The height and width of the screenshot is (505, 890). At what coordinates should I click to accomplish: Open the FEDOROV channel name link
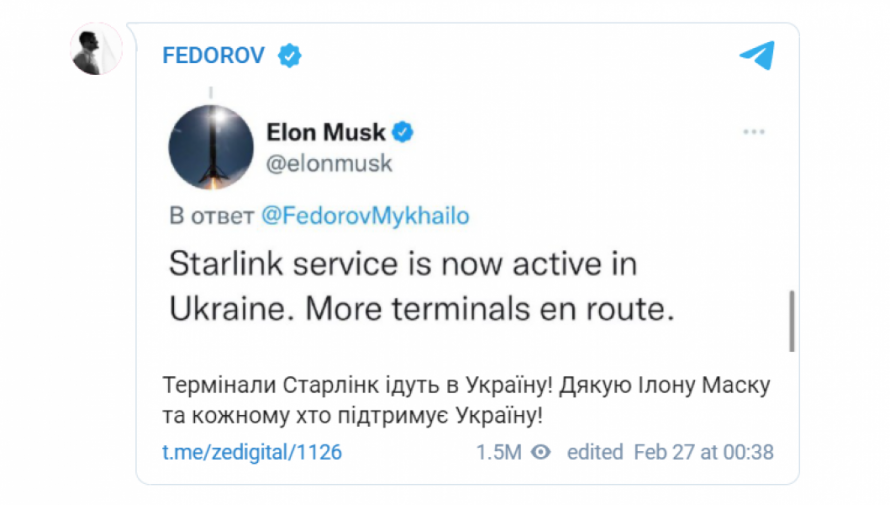coord(213,56)
